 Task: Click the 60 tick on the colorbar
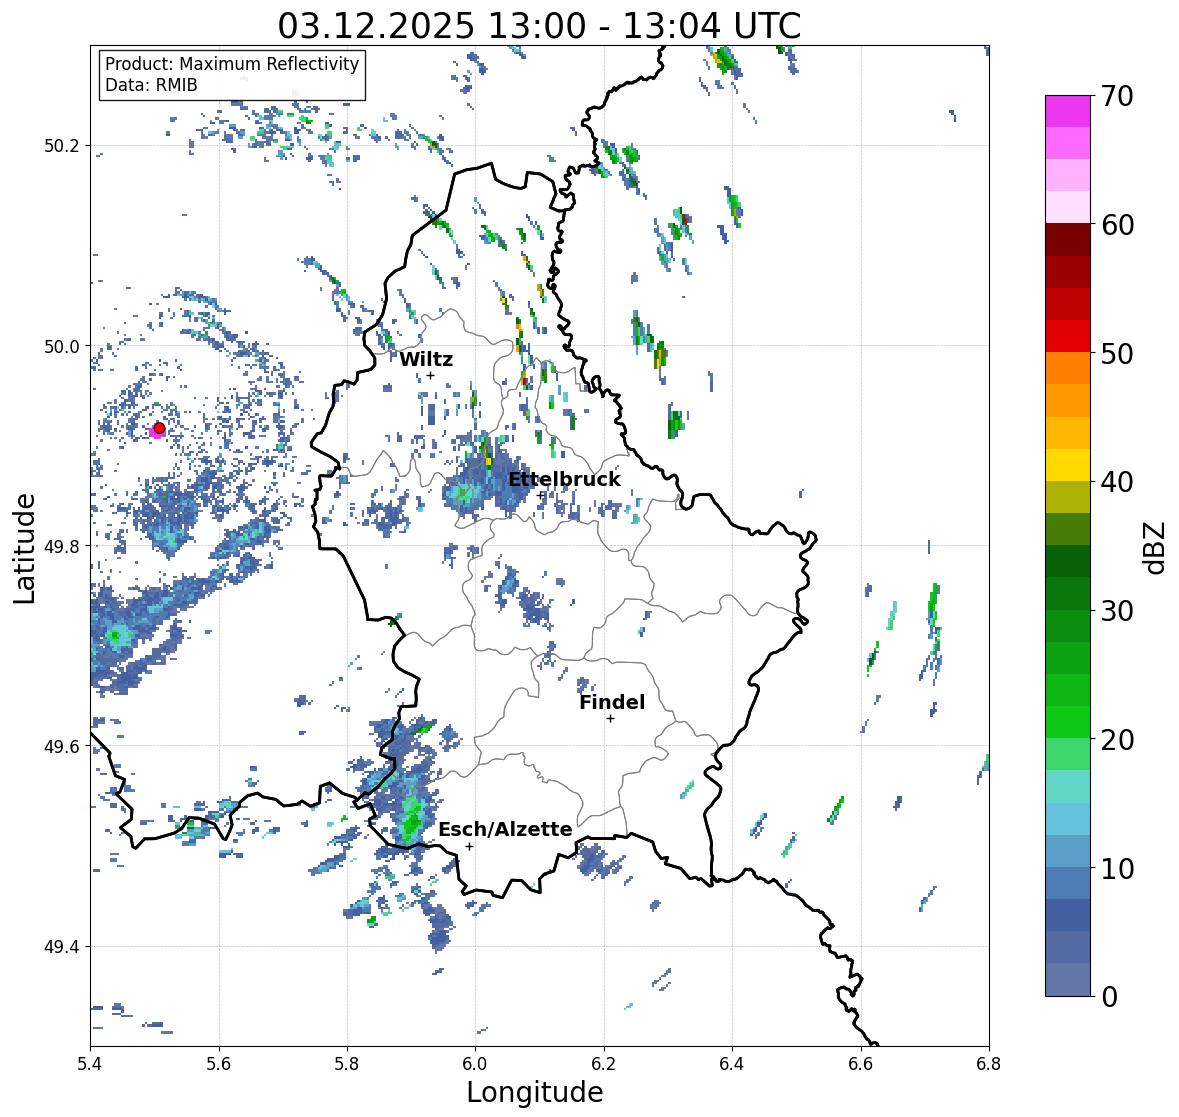coord(1117,225)
